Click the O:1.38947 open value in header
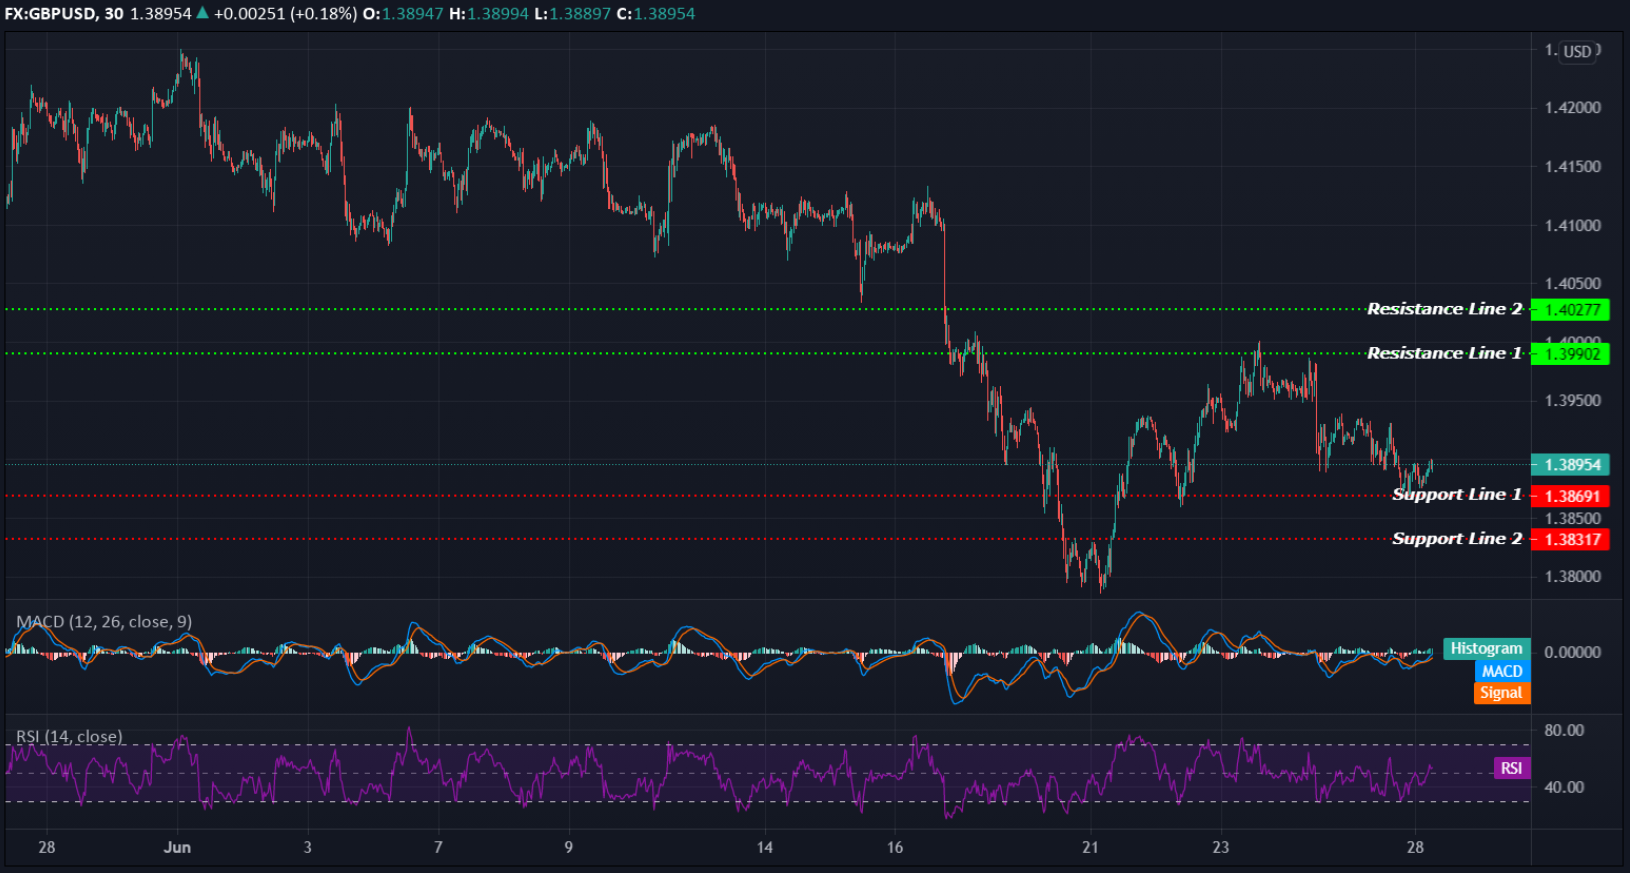This screenshot has height=873, width=1630. pos(402,14)
